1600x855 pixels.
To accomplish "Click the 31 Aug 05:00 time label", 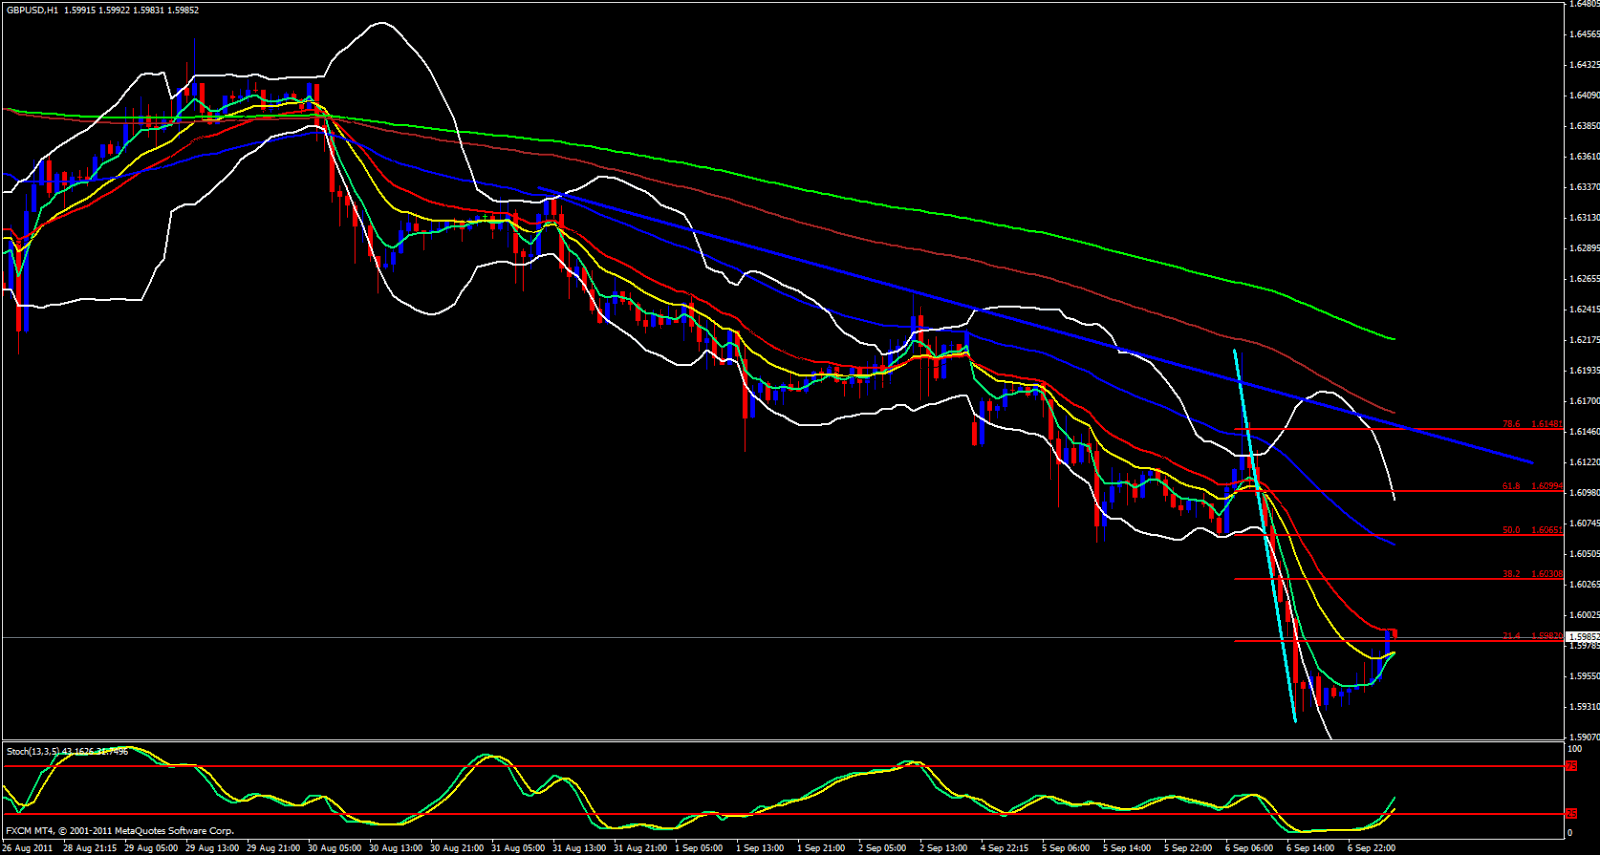I will (520, 848).
